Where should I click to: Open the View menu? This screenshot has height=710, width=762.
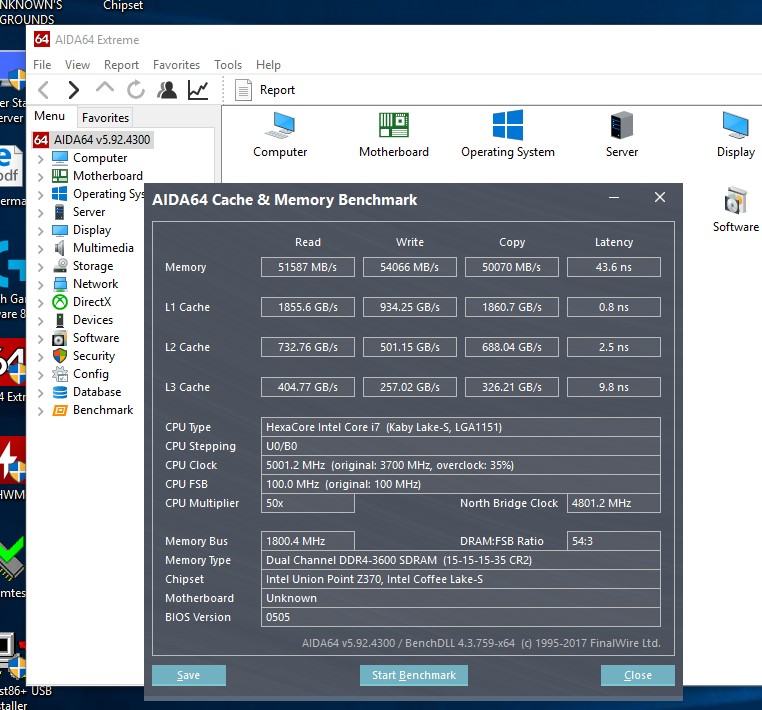click(x=77, y=65)
